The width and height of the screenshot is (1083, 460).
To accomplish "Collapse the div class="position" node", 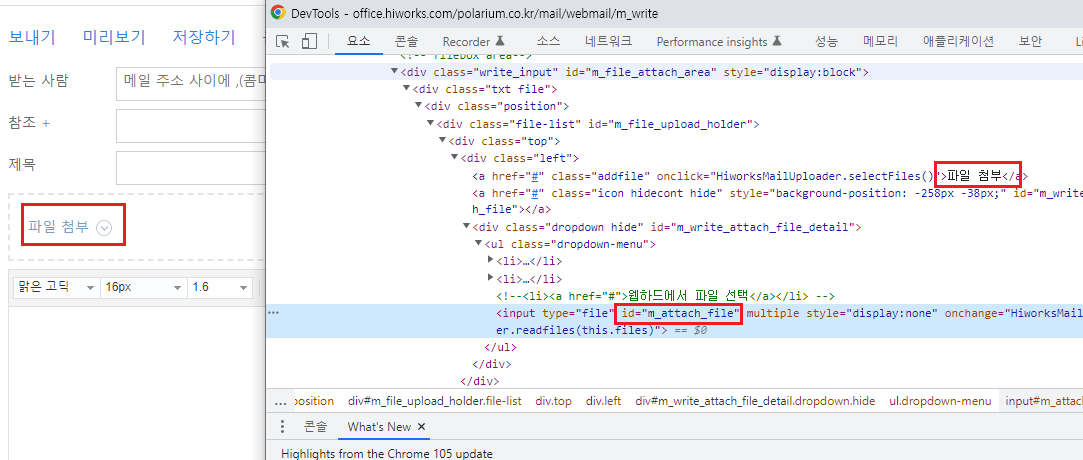I will pyautogui.click(x=418, y=106).
